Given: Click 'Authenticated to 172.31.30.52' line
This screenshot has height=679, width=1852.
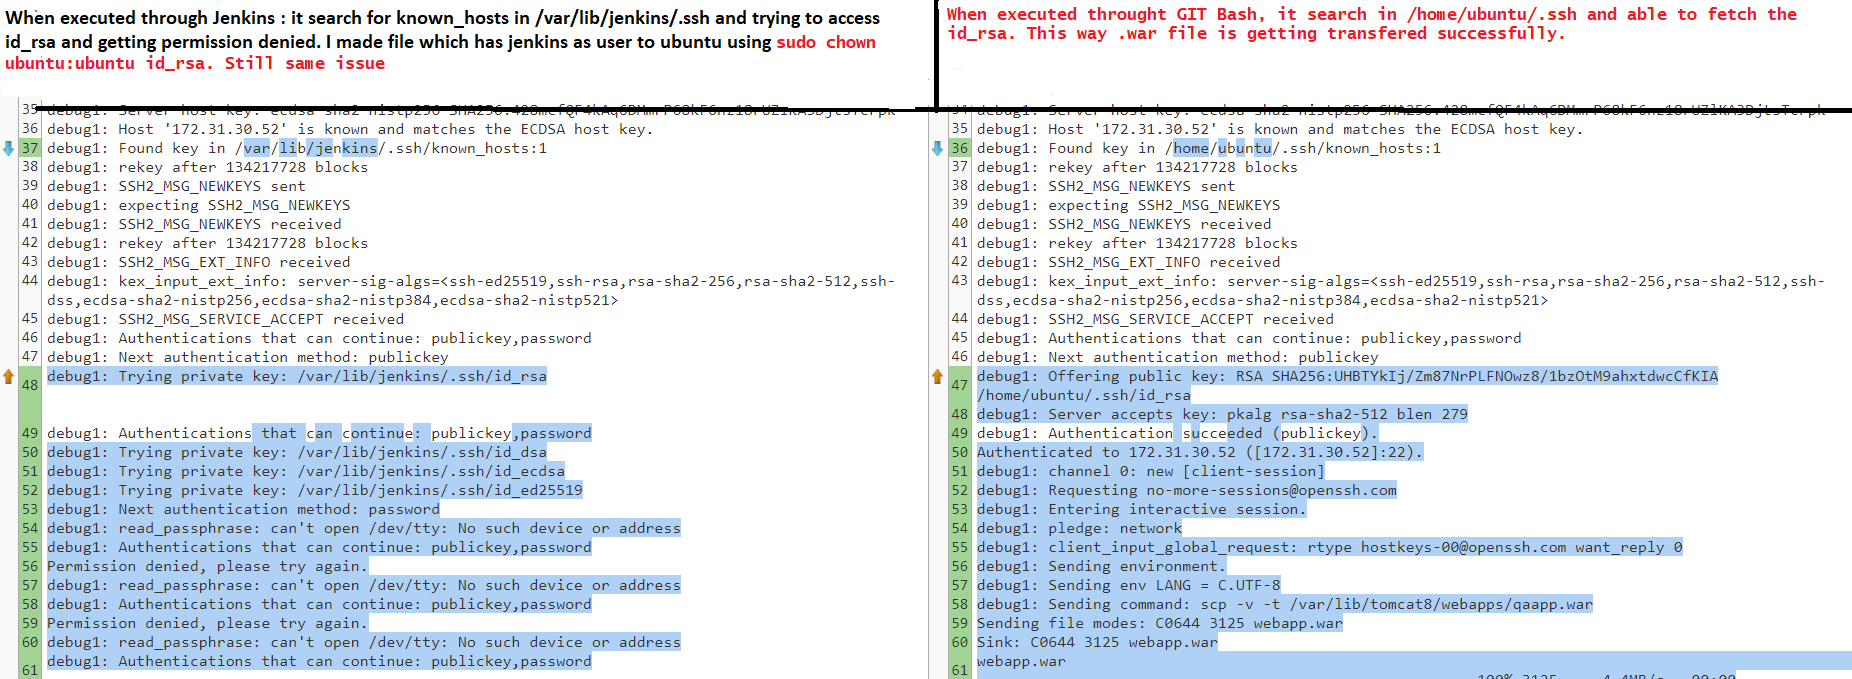Looking at the screenshot, I should point(1200,452).
